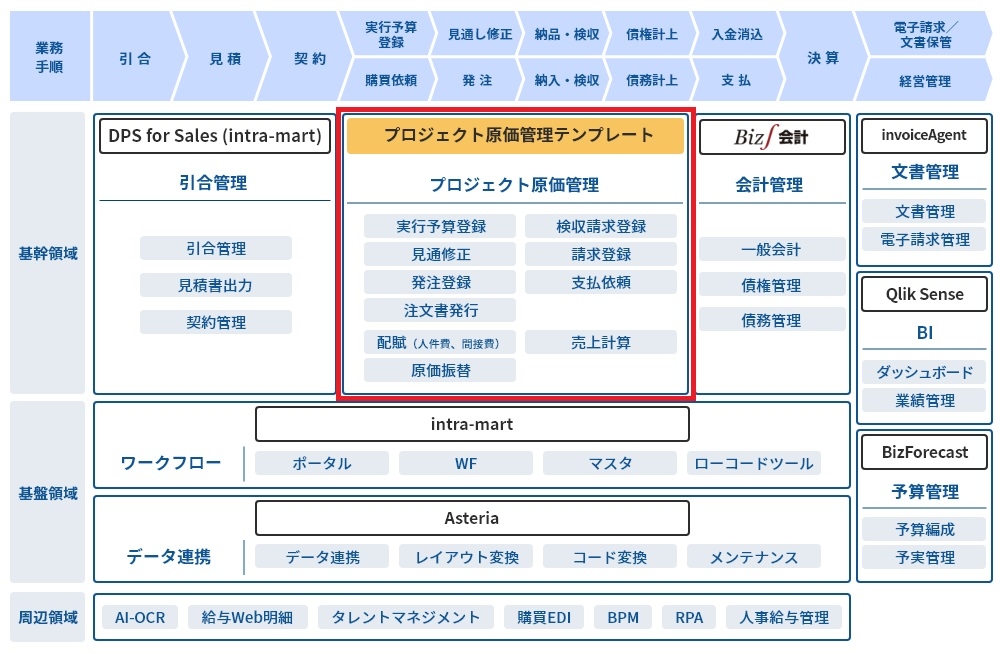Click the 実行予算登録 function button
The width and height of the screenshot is (1000, 654).
[440, 227]
